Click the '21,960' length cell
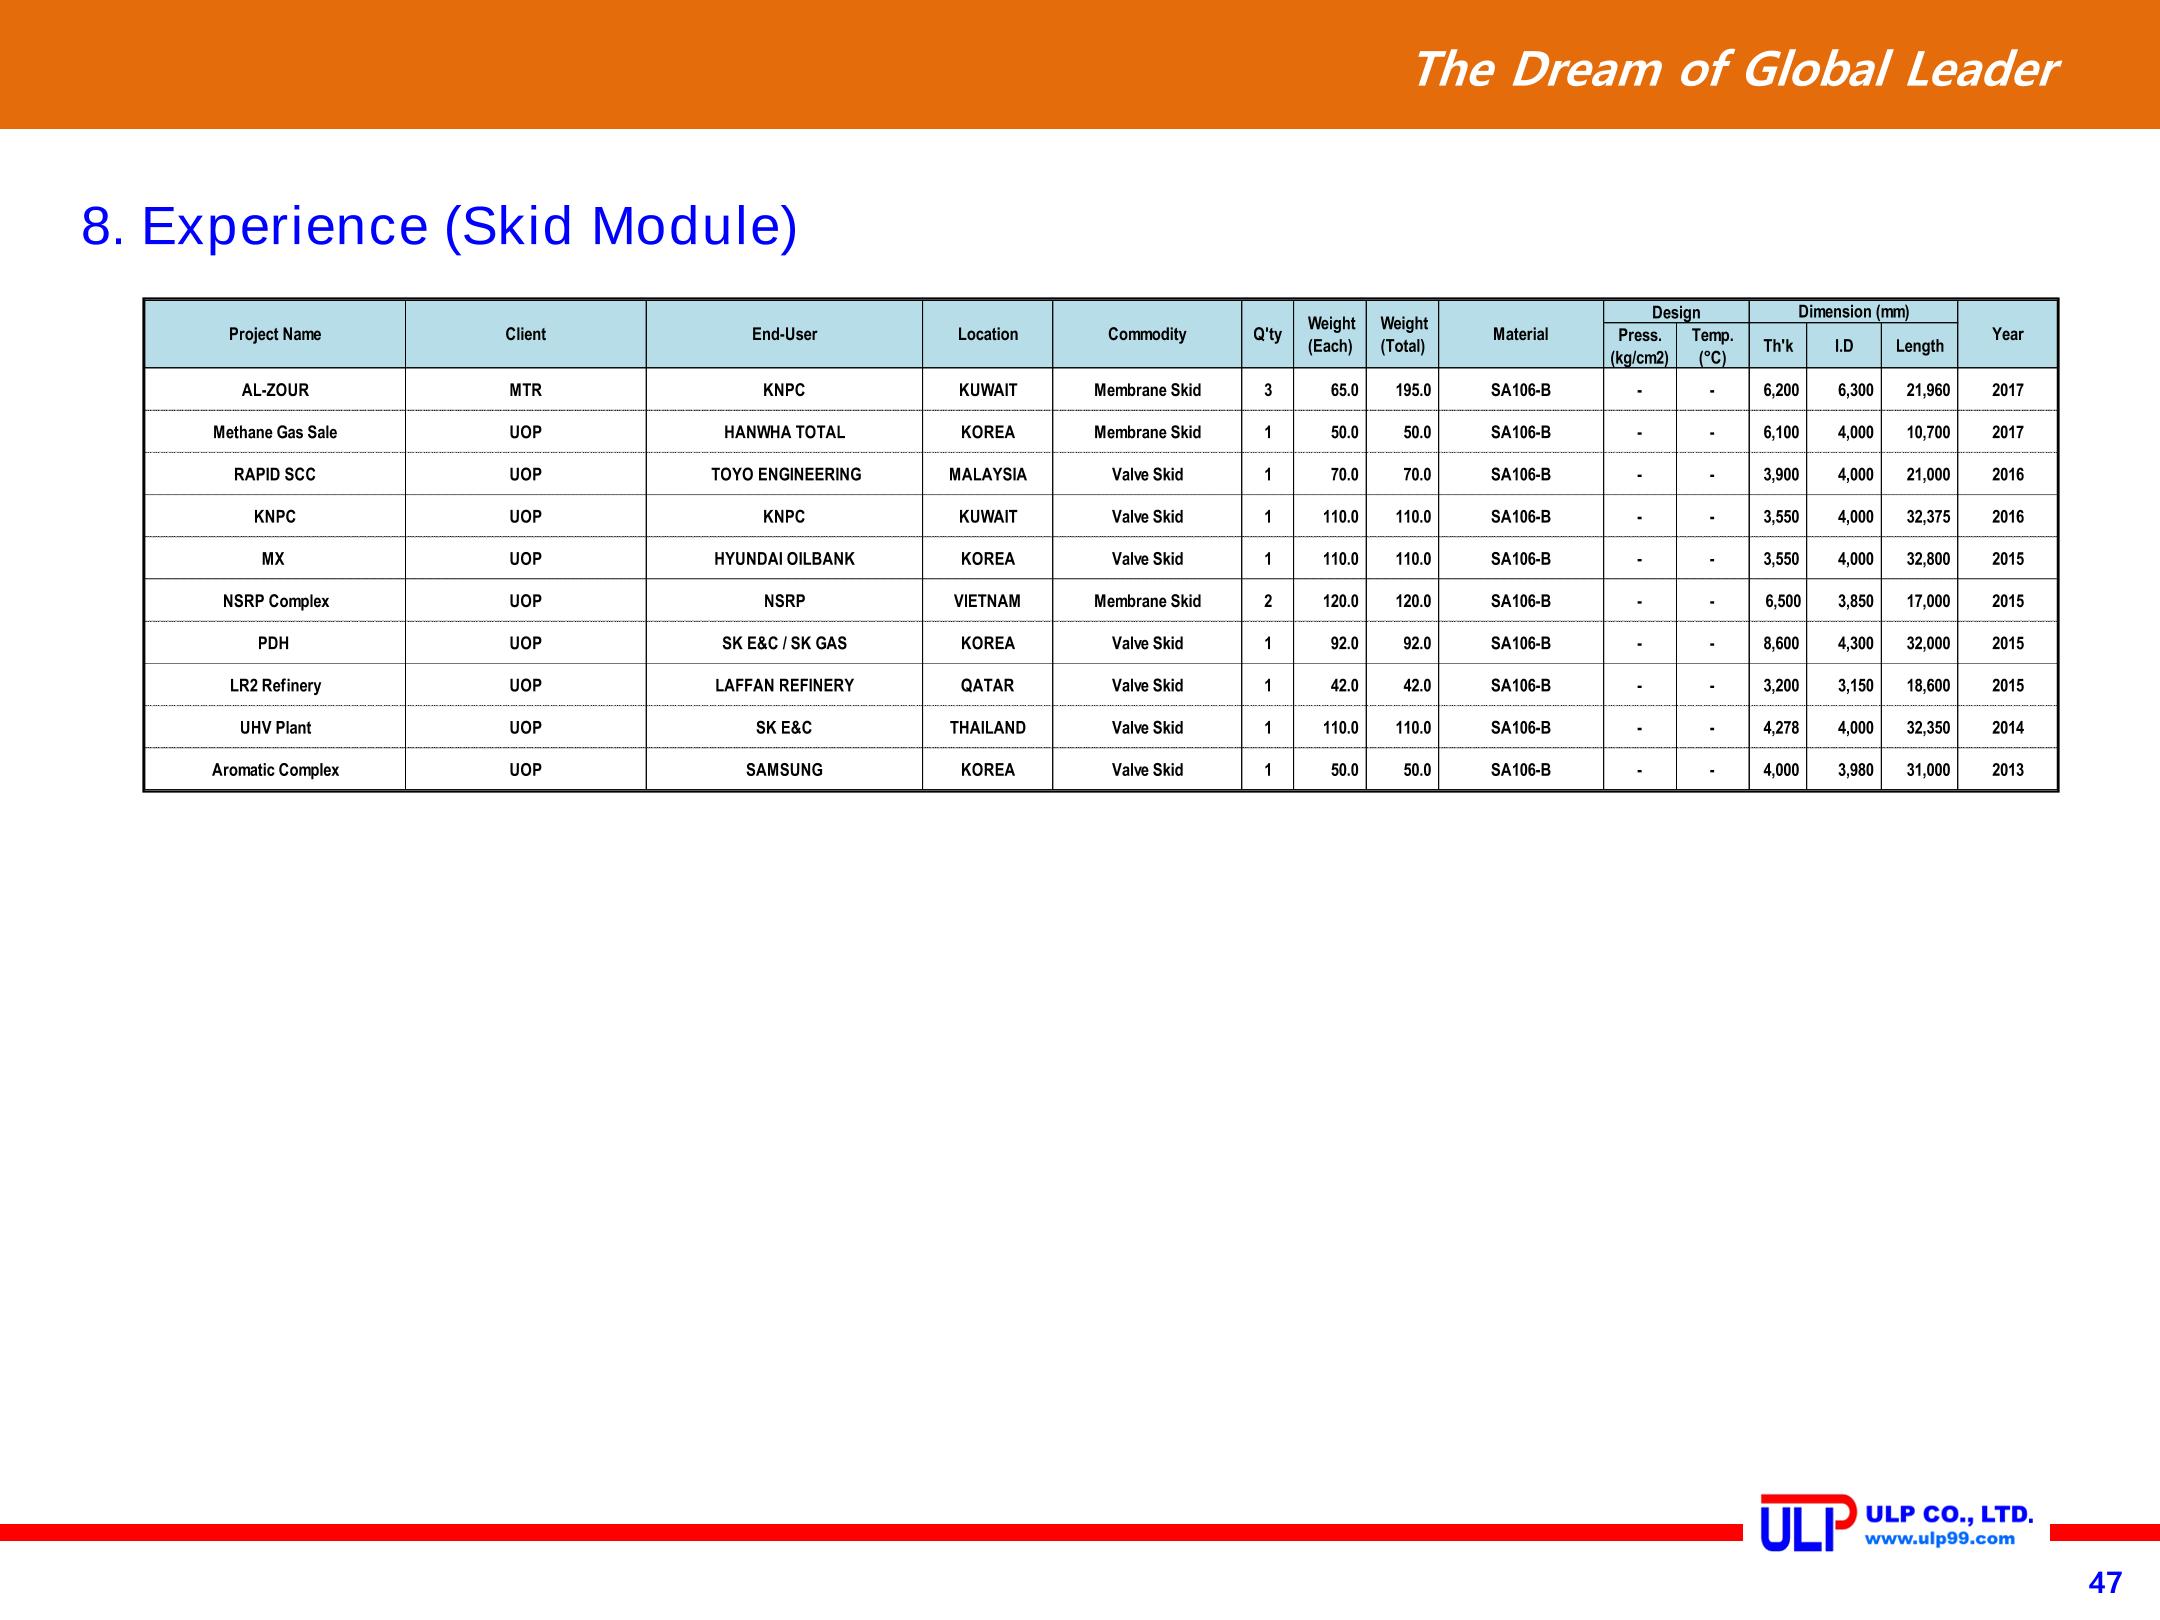 coord(1919,390)
